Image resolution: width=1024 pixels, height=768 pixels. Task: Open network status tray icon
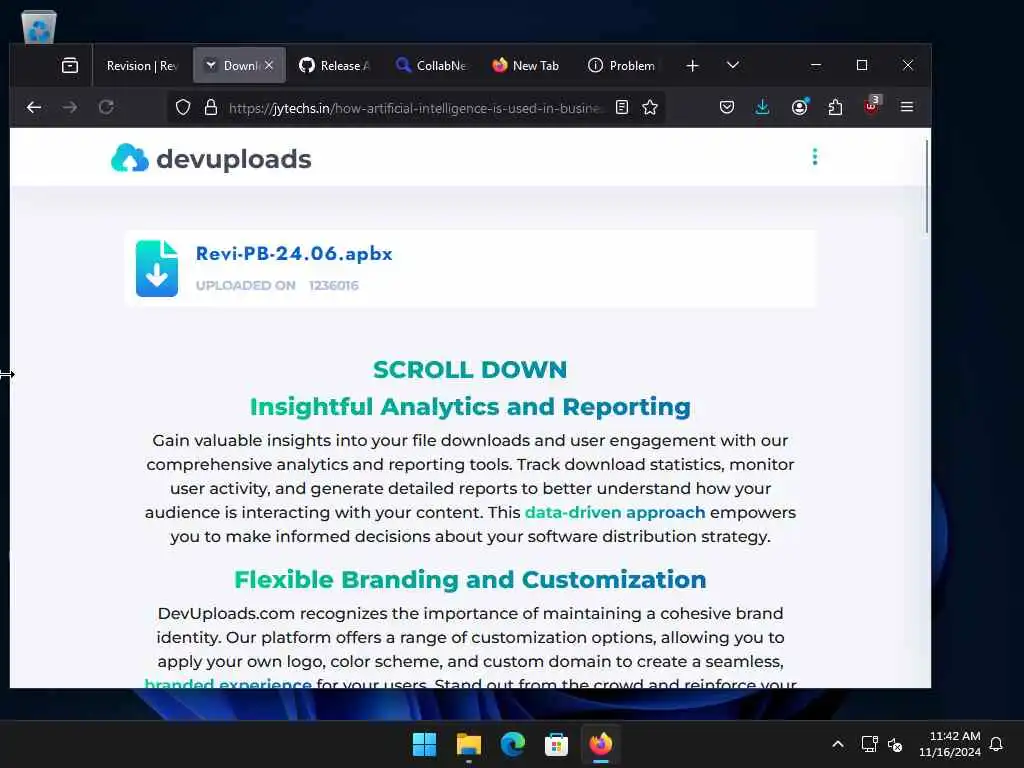pyautogui.click(x=869, y=744)
